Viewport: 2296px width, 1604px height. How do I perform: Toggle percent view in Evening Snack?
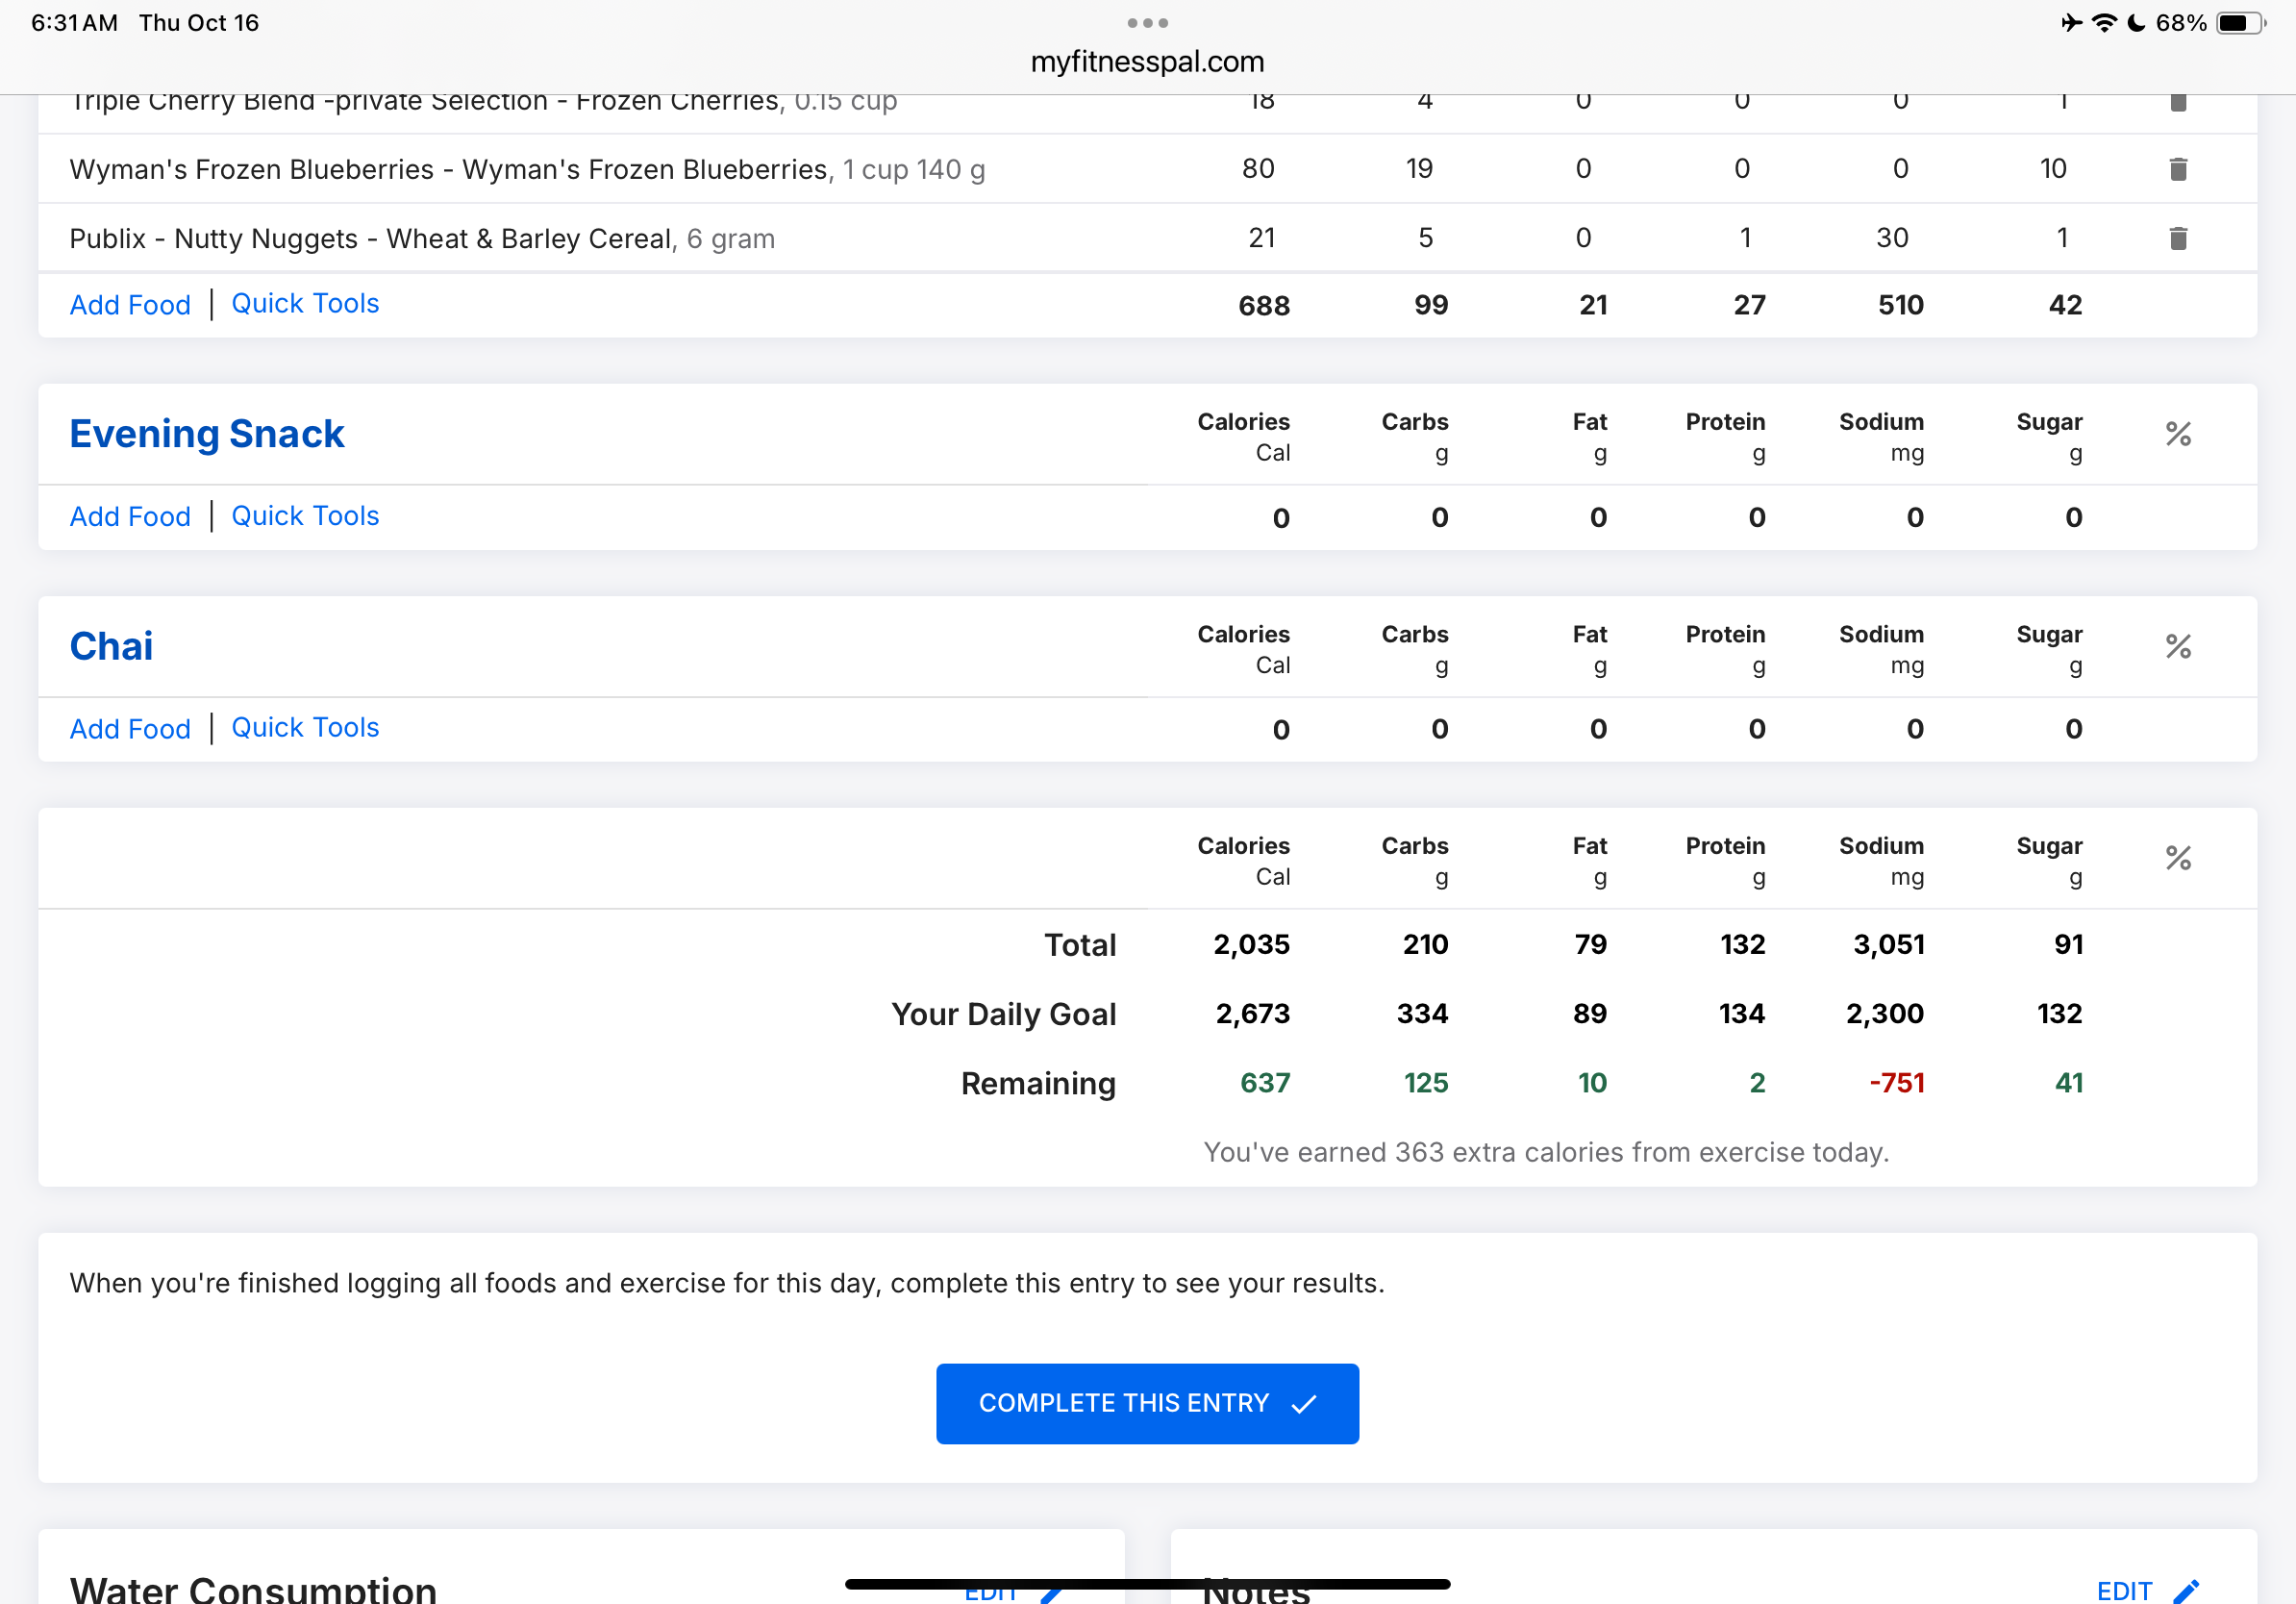[2178, 434]
